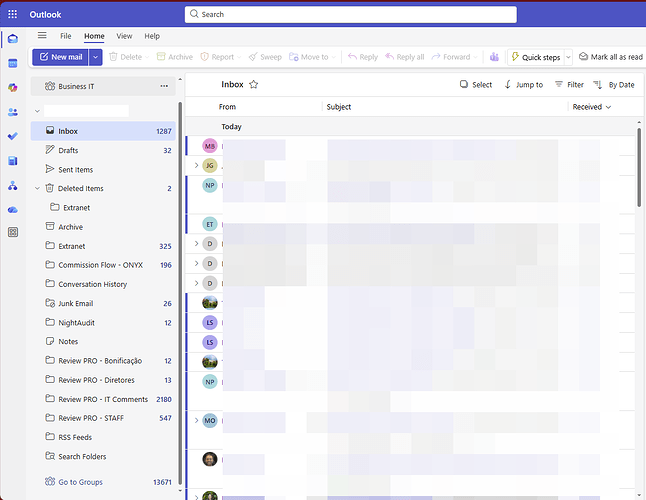This screenshot has width=646, height=500.
Task: Open the New mail dropdown arrow
Action: coord(96,57)
